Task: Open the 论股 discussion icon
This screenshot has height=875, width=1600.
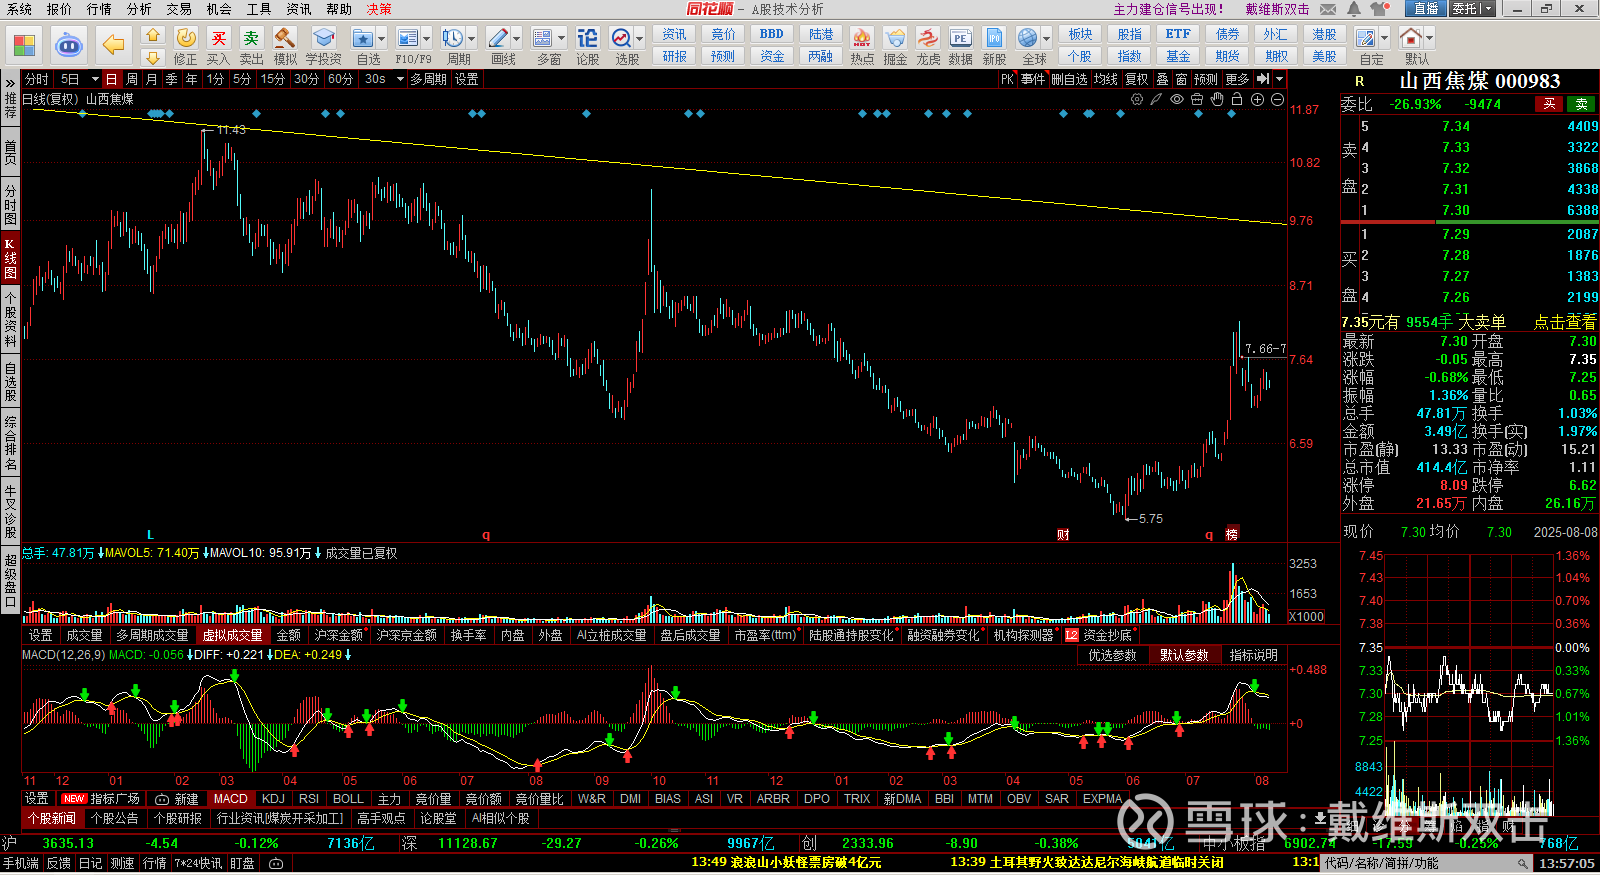Action: tap(587, 38)
